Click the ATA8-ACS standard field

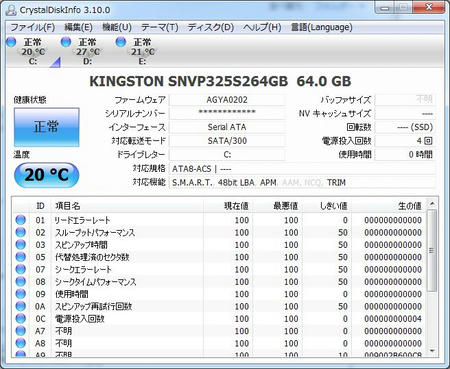click(302, 169)
